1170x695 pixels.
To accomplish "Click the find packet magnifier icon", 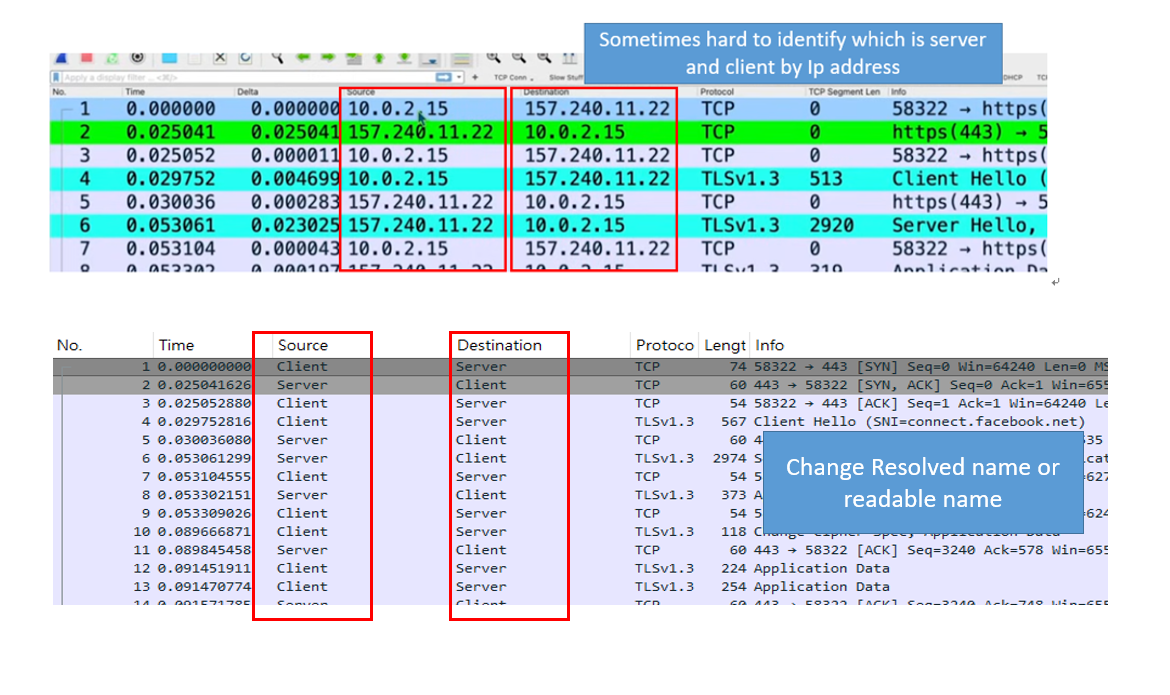I will point(277,58).
